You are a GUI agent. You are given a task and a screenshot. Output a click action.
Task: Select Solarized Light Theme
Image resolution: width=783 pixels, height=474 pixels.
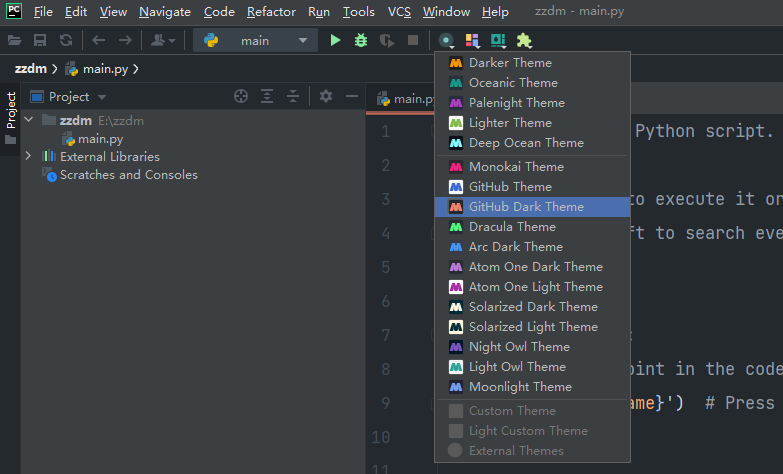(x=532, y=327)
